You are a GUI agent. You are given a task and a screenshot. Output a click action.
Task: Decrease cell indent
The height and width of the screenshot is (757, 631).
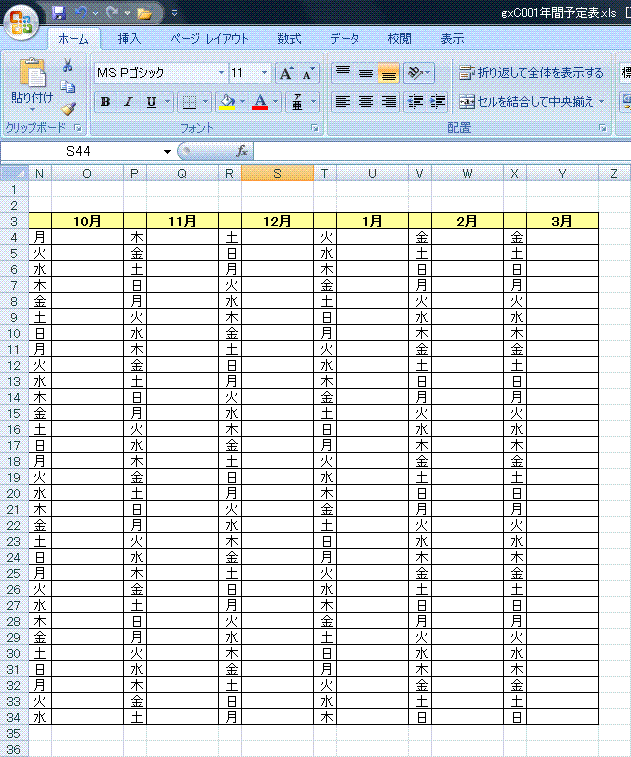tap(415, 102)
